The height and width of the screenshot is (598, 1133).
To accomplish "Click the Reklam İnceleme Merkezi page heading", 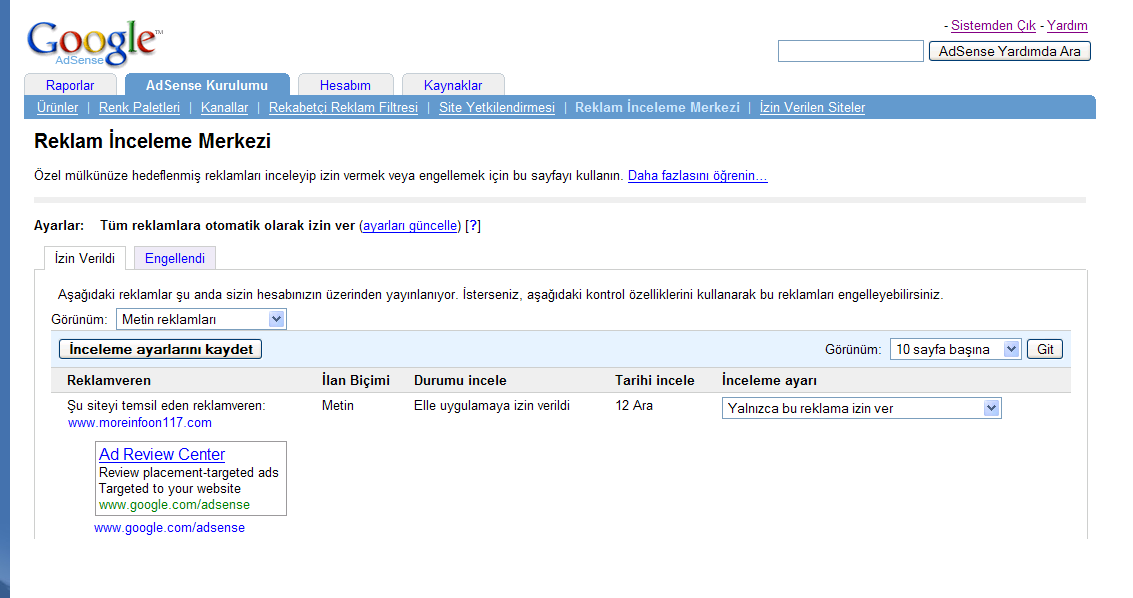I will click(x=152, y=141).
